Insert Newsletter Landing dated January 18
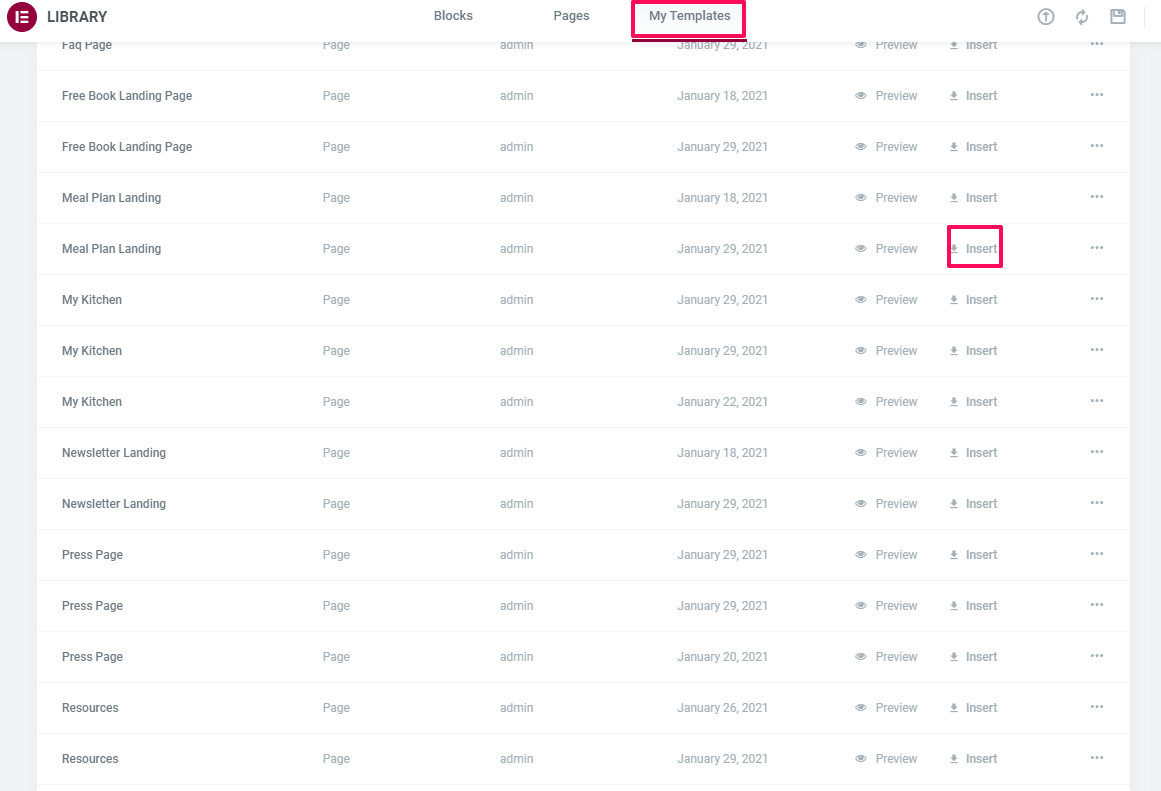Viewport: 1161px width, 791px height. click(x=974, y=453)
